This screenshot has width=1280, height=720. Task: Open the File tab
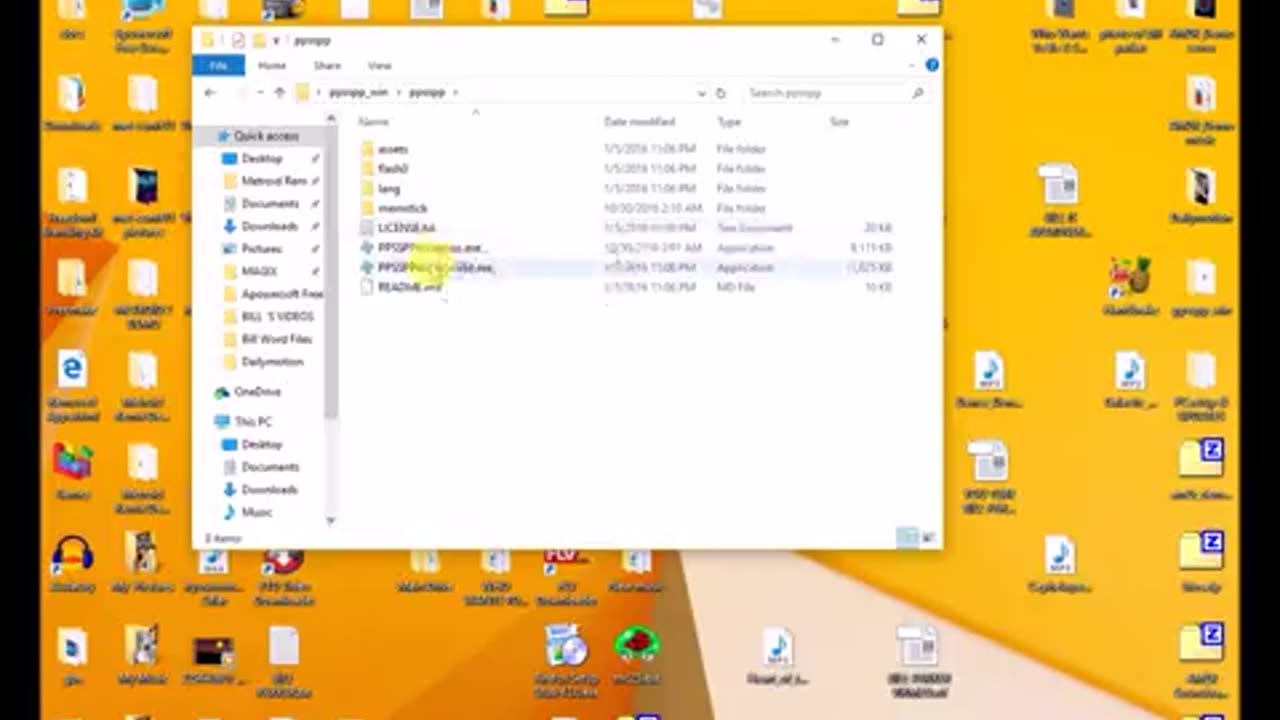coord(218,66)
